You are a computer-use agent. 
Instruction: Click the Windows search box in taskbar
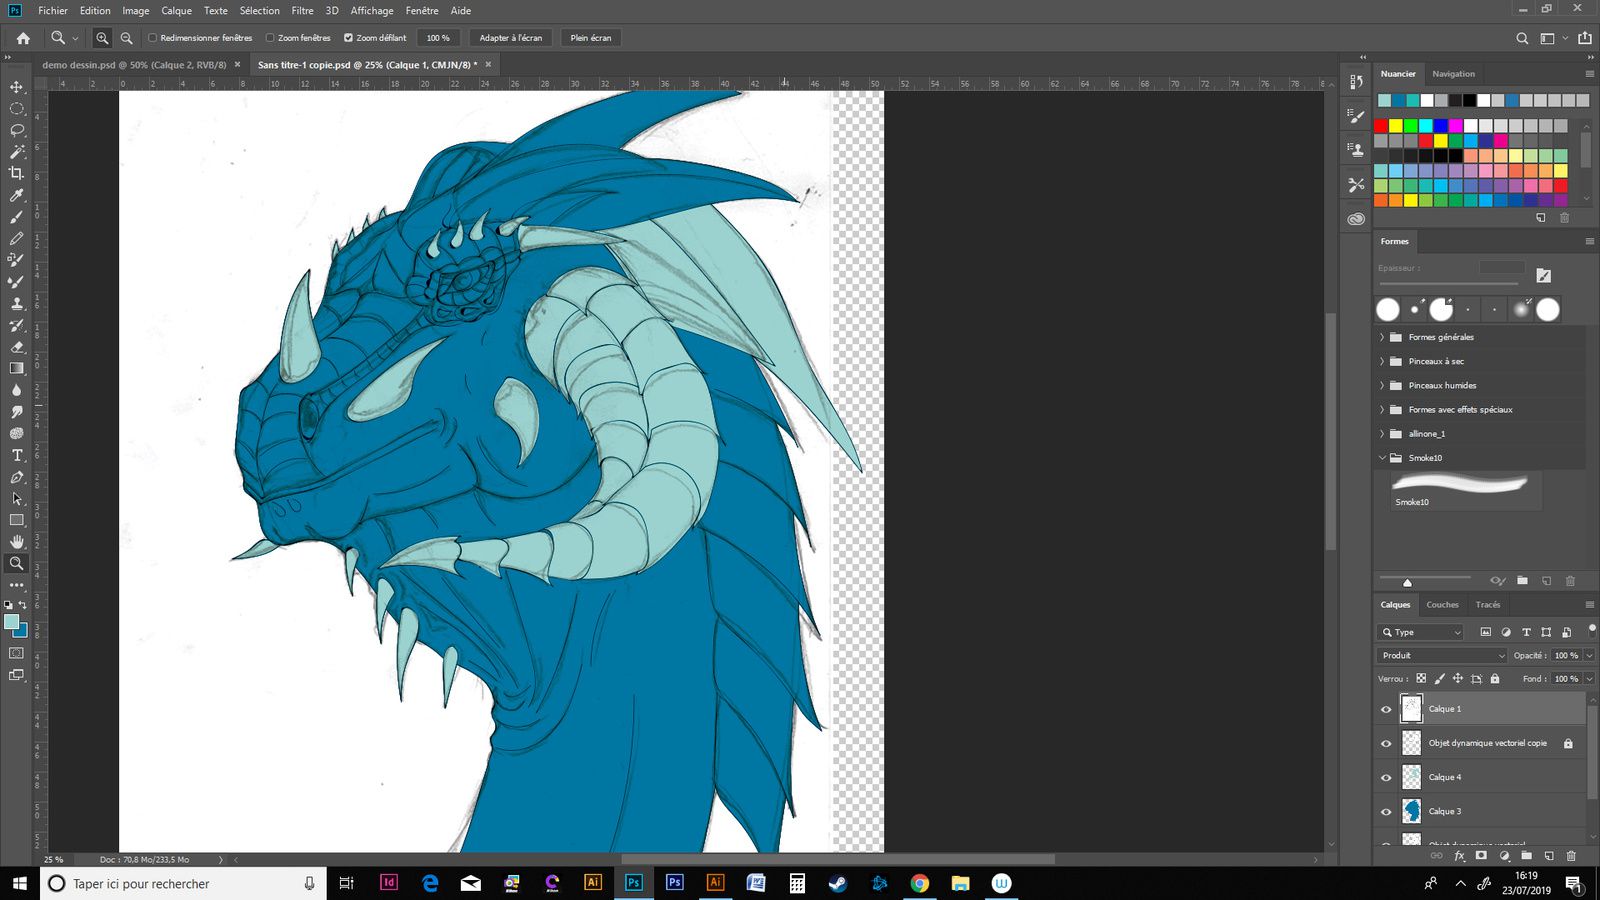coord(183,884)
